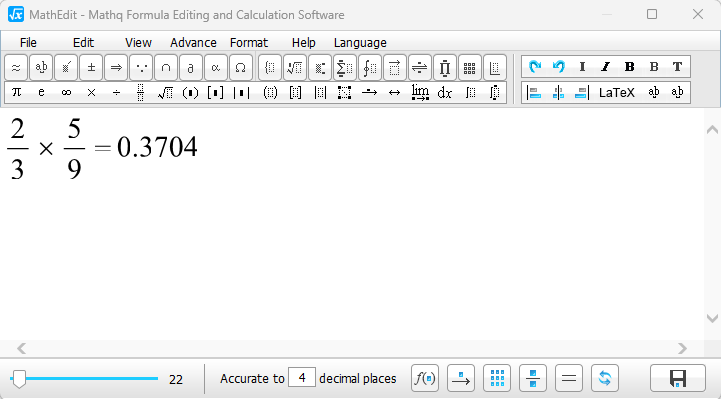721x399 pixels.
Task: Insert the pi π constant
Action: (x=17, y=92)
